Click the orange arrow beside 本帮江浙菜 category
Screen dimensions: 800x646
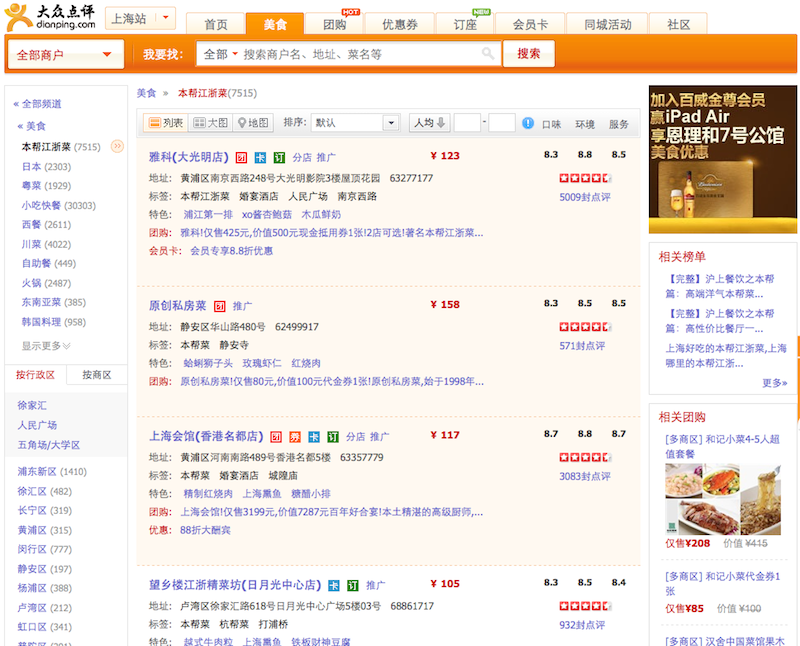click(x=117, y=146)
